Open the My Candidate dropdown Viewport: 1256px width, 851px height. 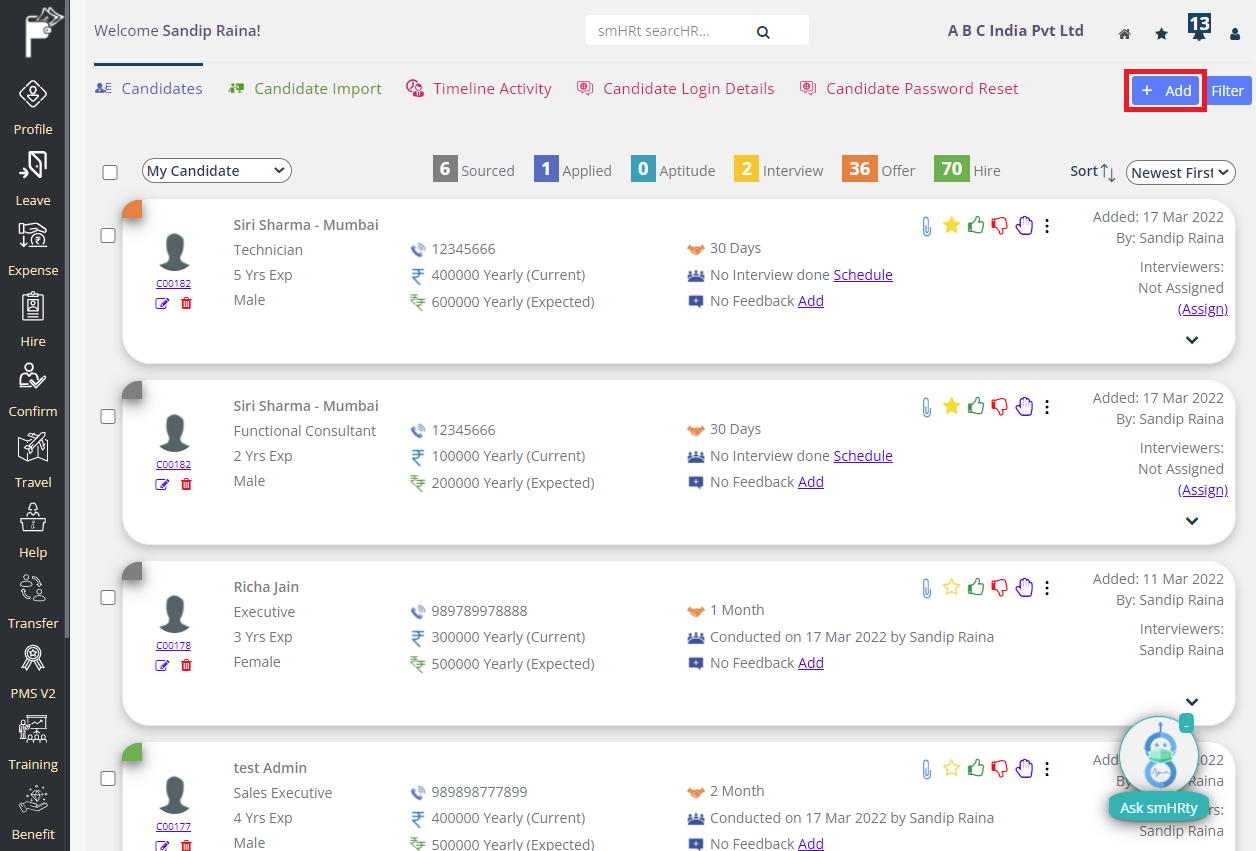[216, 170]
